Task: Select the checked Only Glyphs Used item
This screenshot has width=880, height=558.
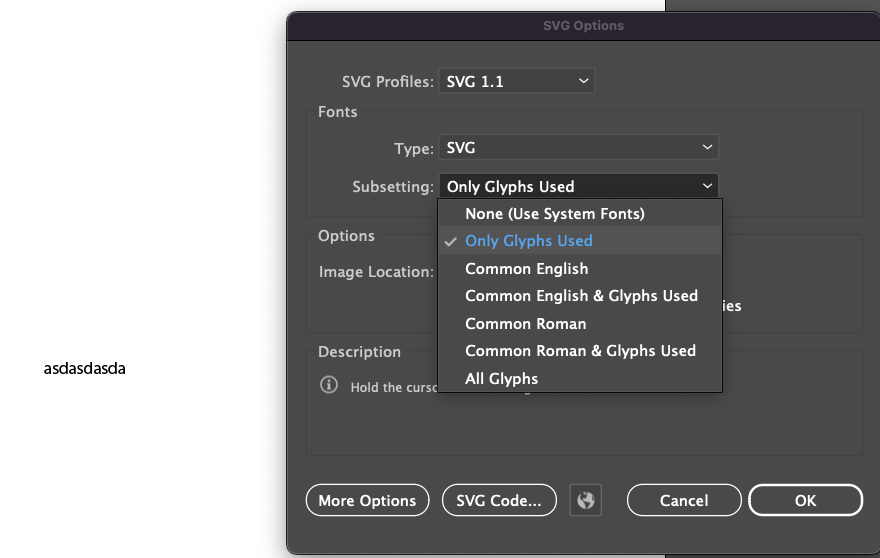Action: [x=529, y=241]
